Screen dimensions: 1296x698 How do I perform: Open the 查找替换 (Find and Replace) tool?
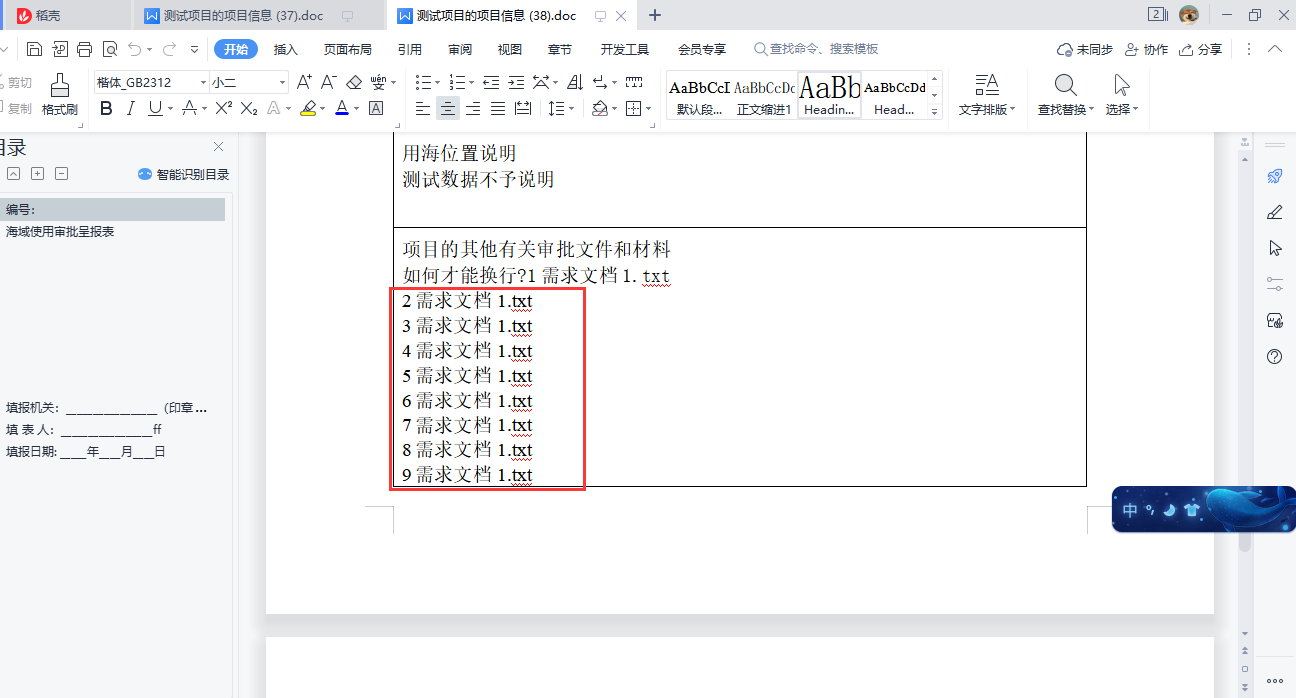pos(1062,95)
